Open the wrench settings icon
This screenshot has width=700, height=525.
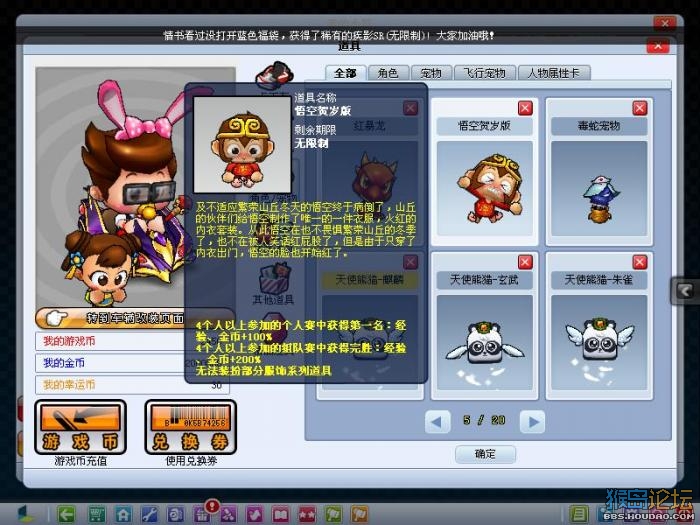pyautogui.click(x=150, y=514)
